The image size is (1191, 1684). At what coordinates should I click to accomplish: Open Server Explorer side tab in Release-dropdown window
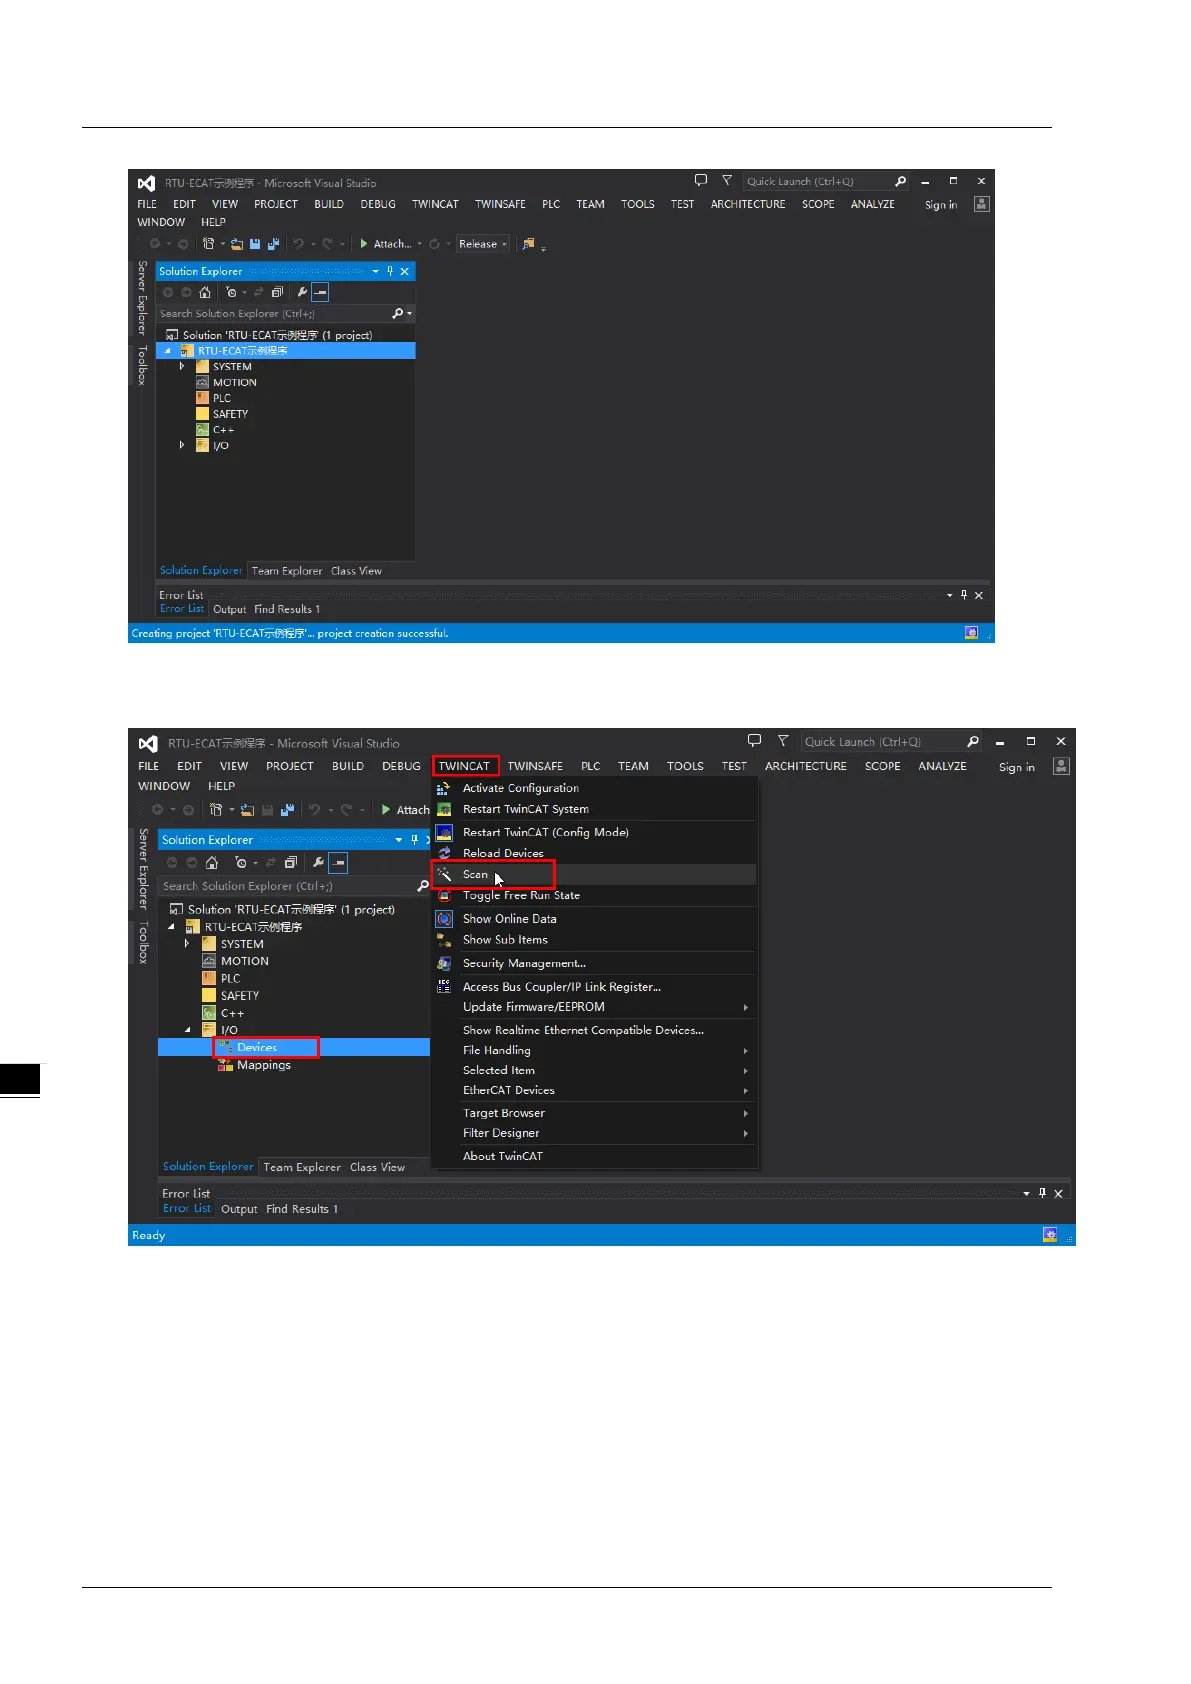coord(142,297)
